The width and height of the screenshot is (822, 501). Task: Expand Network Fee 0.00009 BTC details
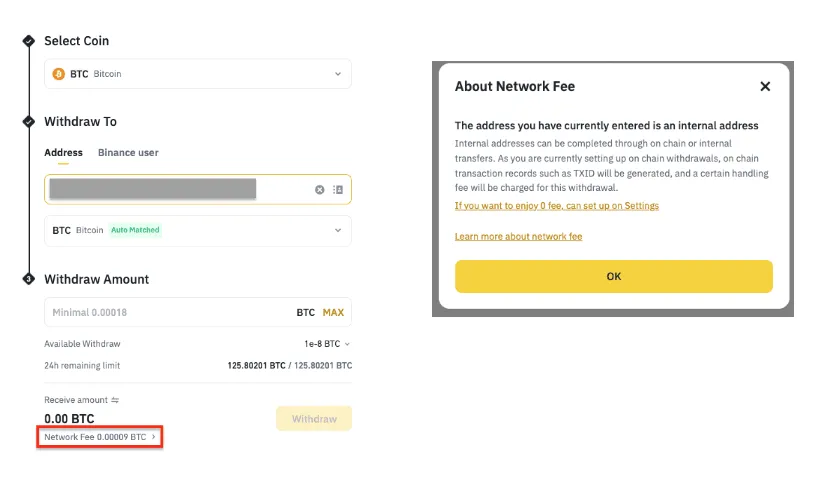coord(100,437)
